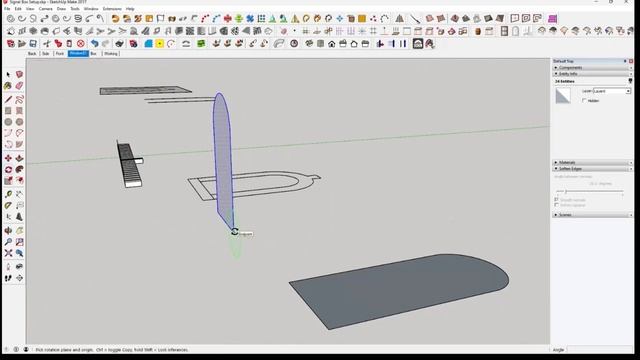Collapse the Entity Info panel
Viewport: 640px width, 360px height.
(x=592, y=73)
